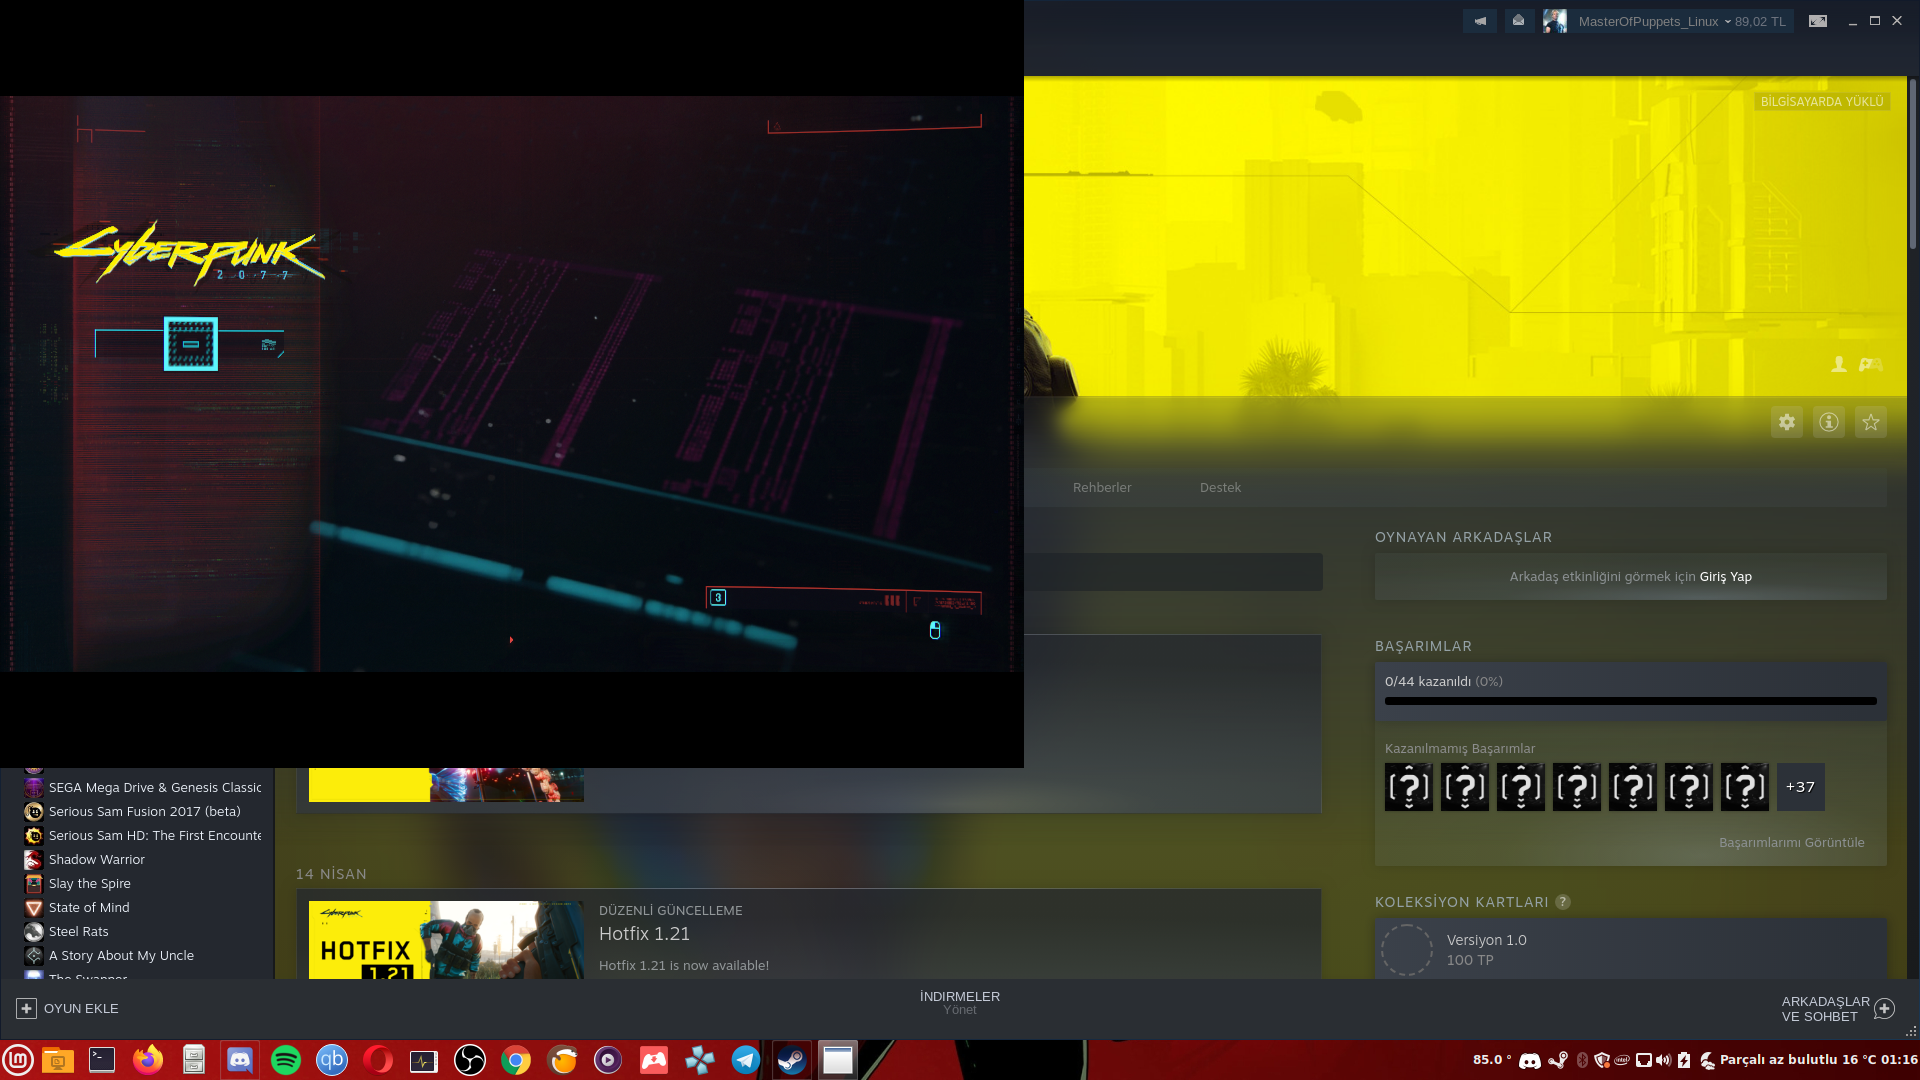Open the file cabinet app in taskbar
Viewport: 1920px width, 1080px height.
pos(194,1060)
